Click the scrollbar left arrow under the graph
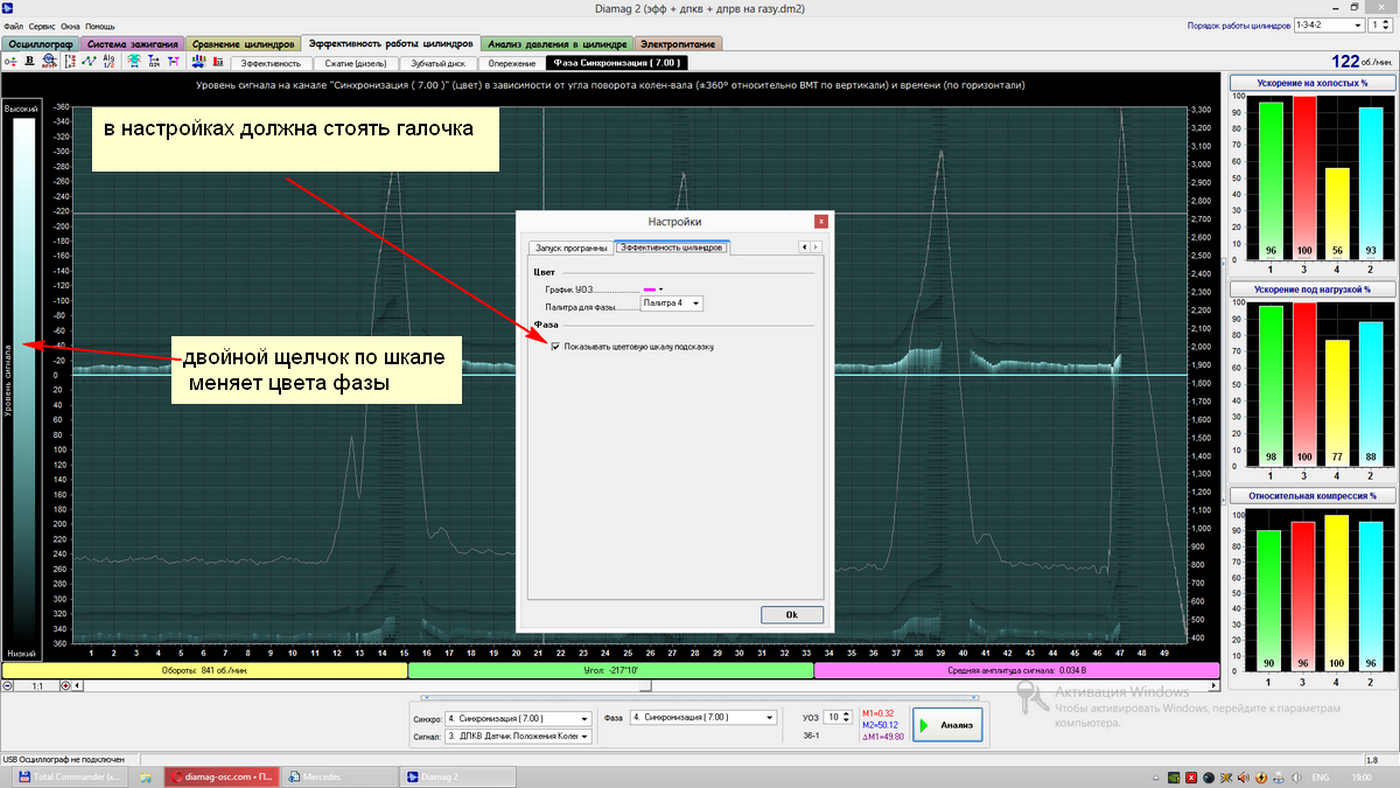Screen dimensions: 1400x788 click(x=79, y=686)
